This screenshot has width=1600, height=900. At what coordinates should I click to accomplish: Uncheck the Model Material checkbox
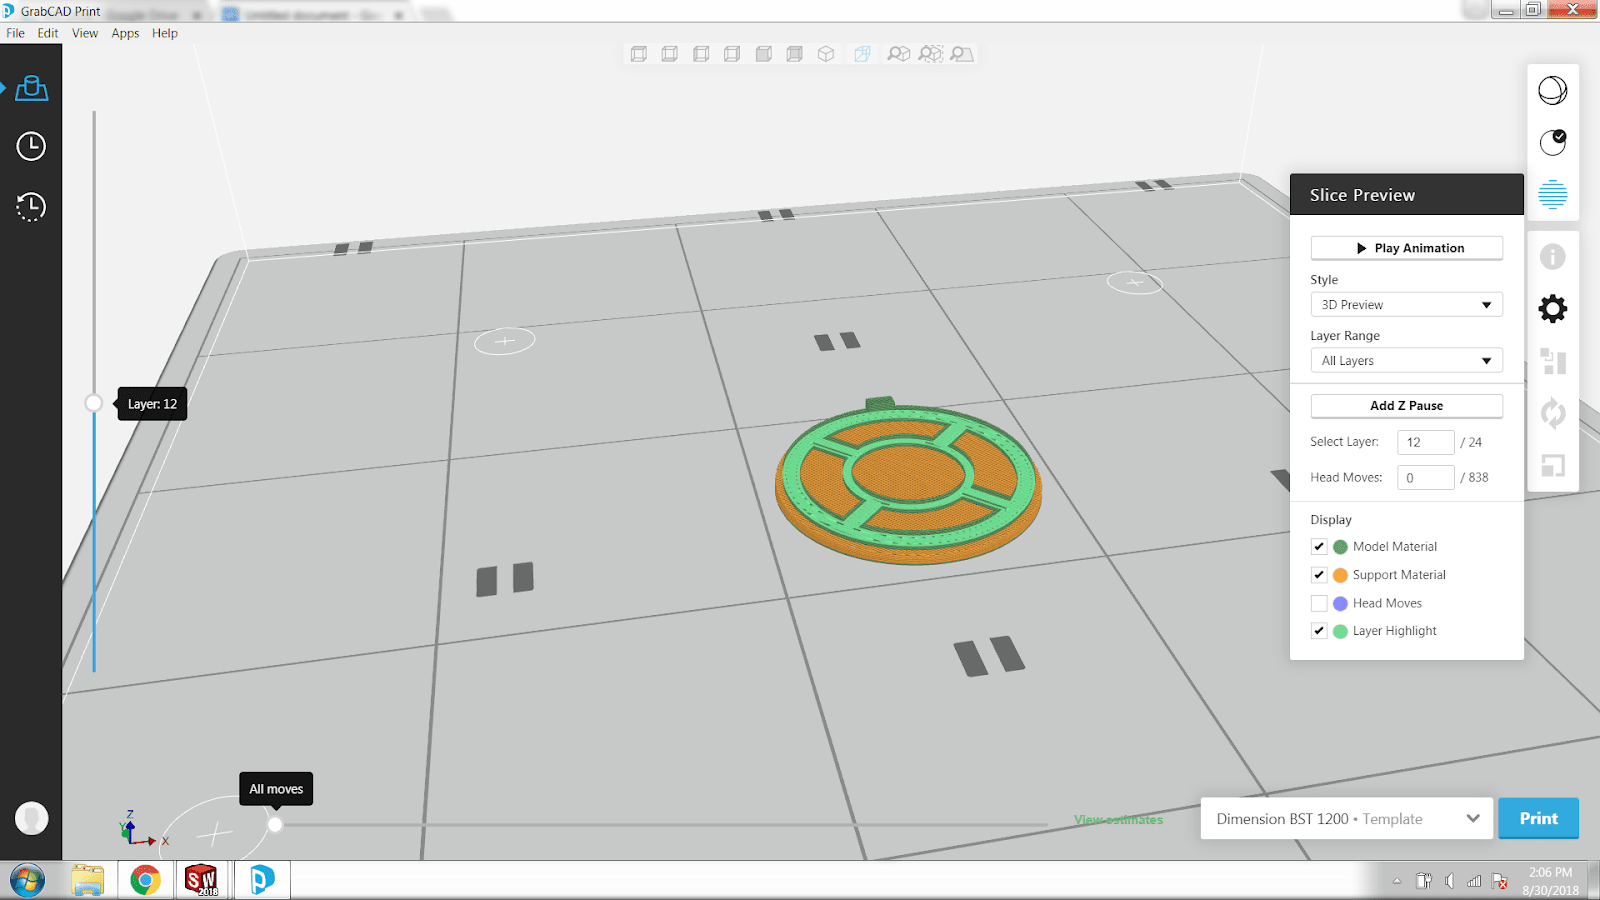tap(1319, 547)
